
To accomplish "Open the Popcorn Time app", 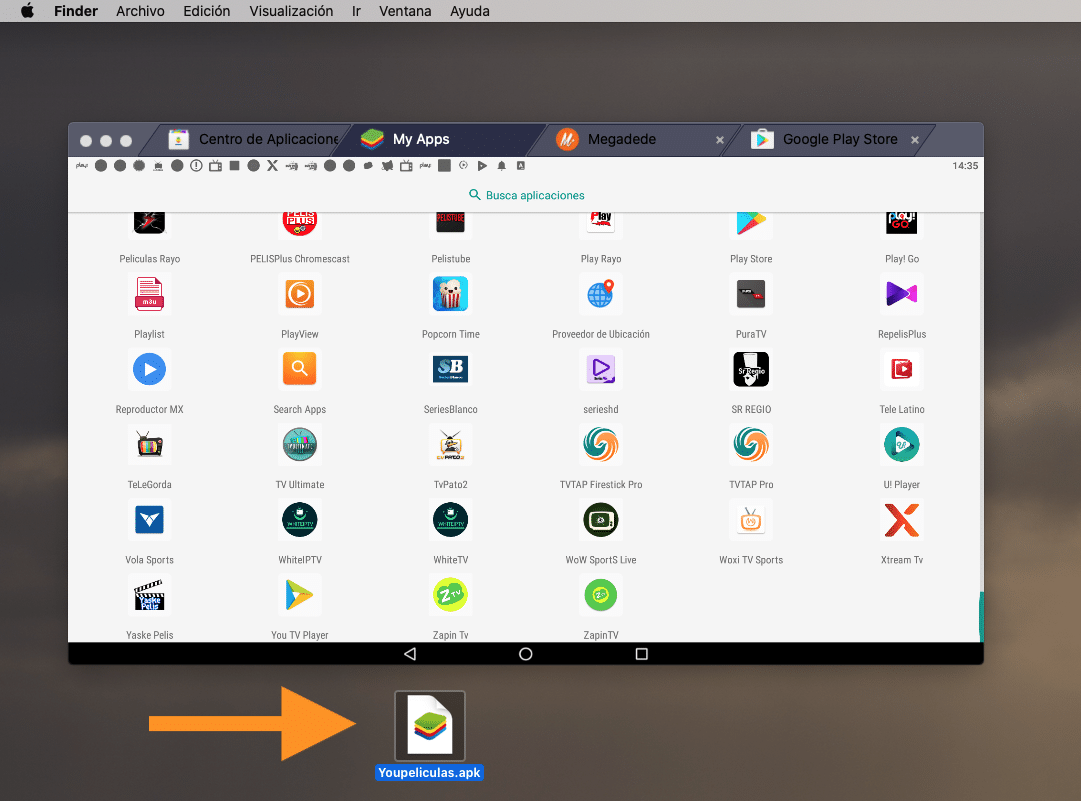I will pos(450,295).
